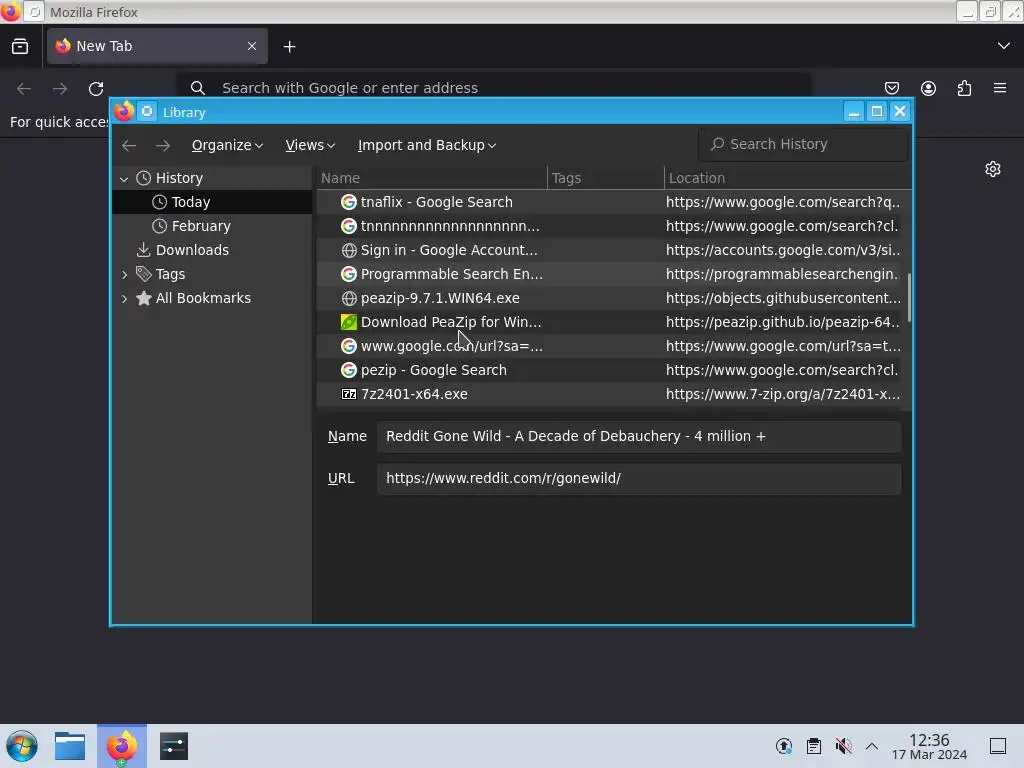
Task: Collapse the History tree node
Action: (124, 178)
